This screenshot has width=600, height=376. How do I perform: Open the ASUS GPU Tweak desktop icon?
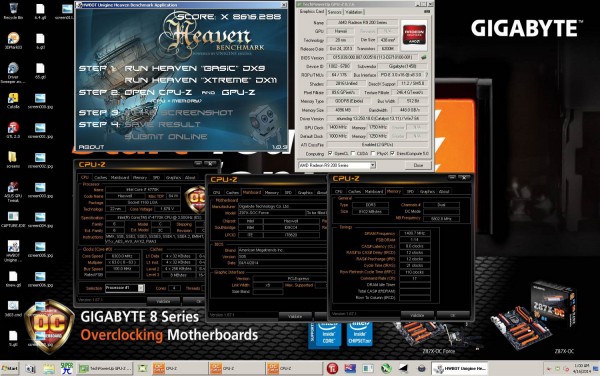(x=13, y=191)
